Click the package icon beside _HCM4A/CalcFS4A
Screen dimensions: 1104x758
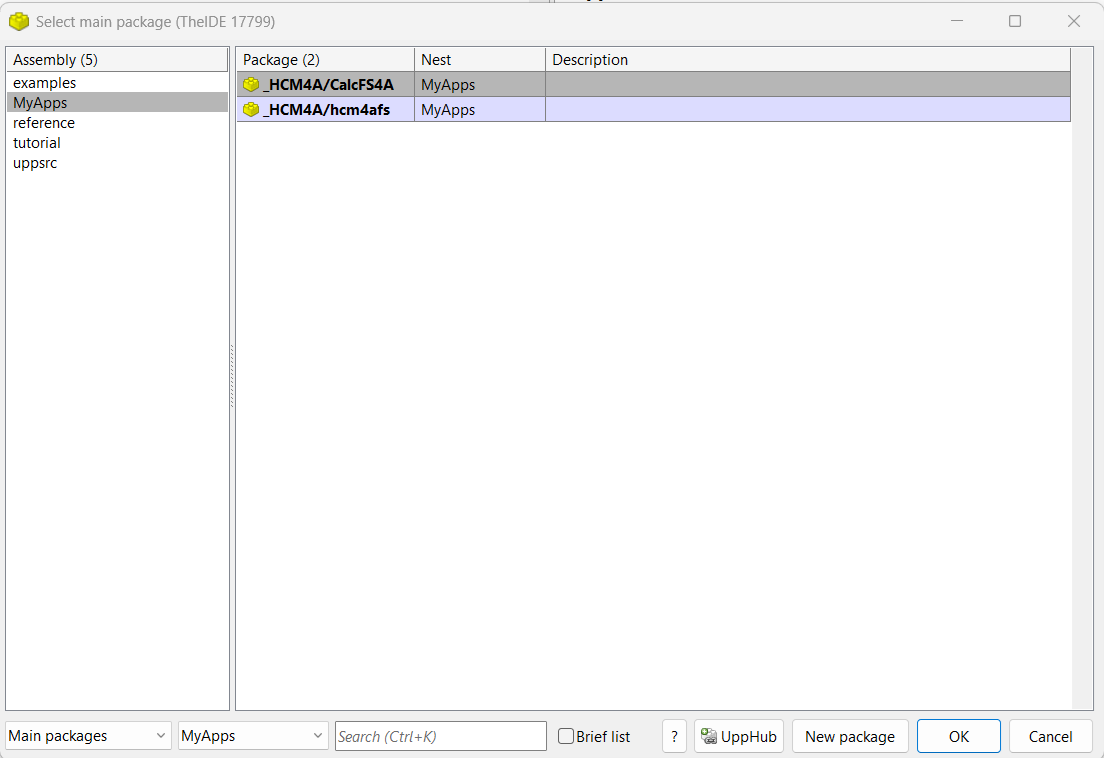(250, 84)
